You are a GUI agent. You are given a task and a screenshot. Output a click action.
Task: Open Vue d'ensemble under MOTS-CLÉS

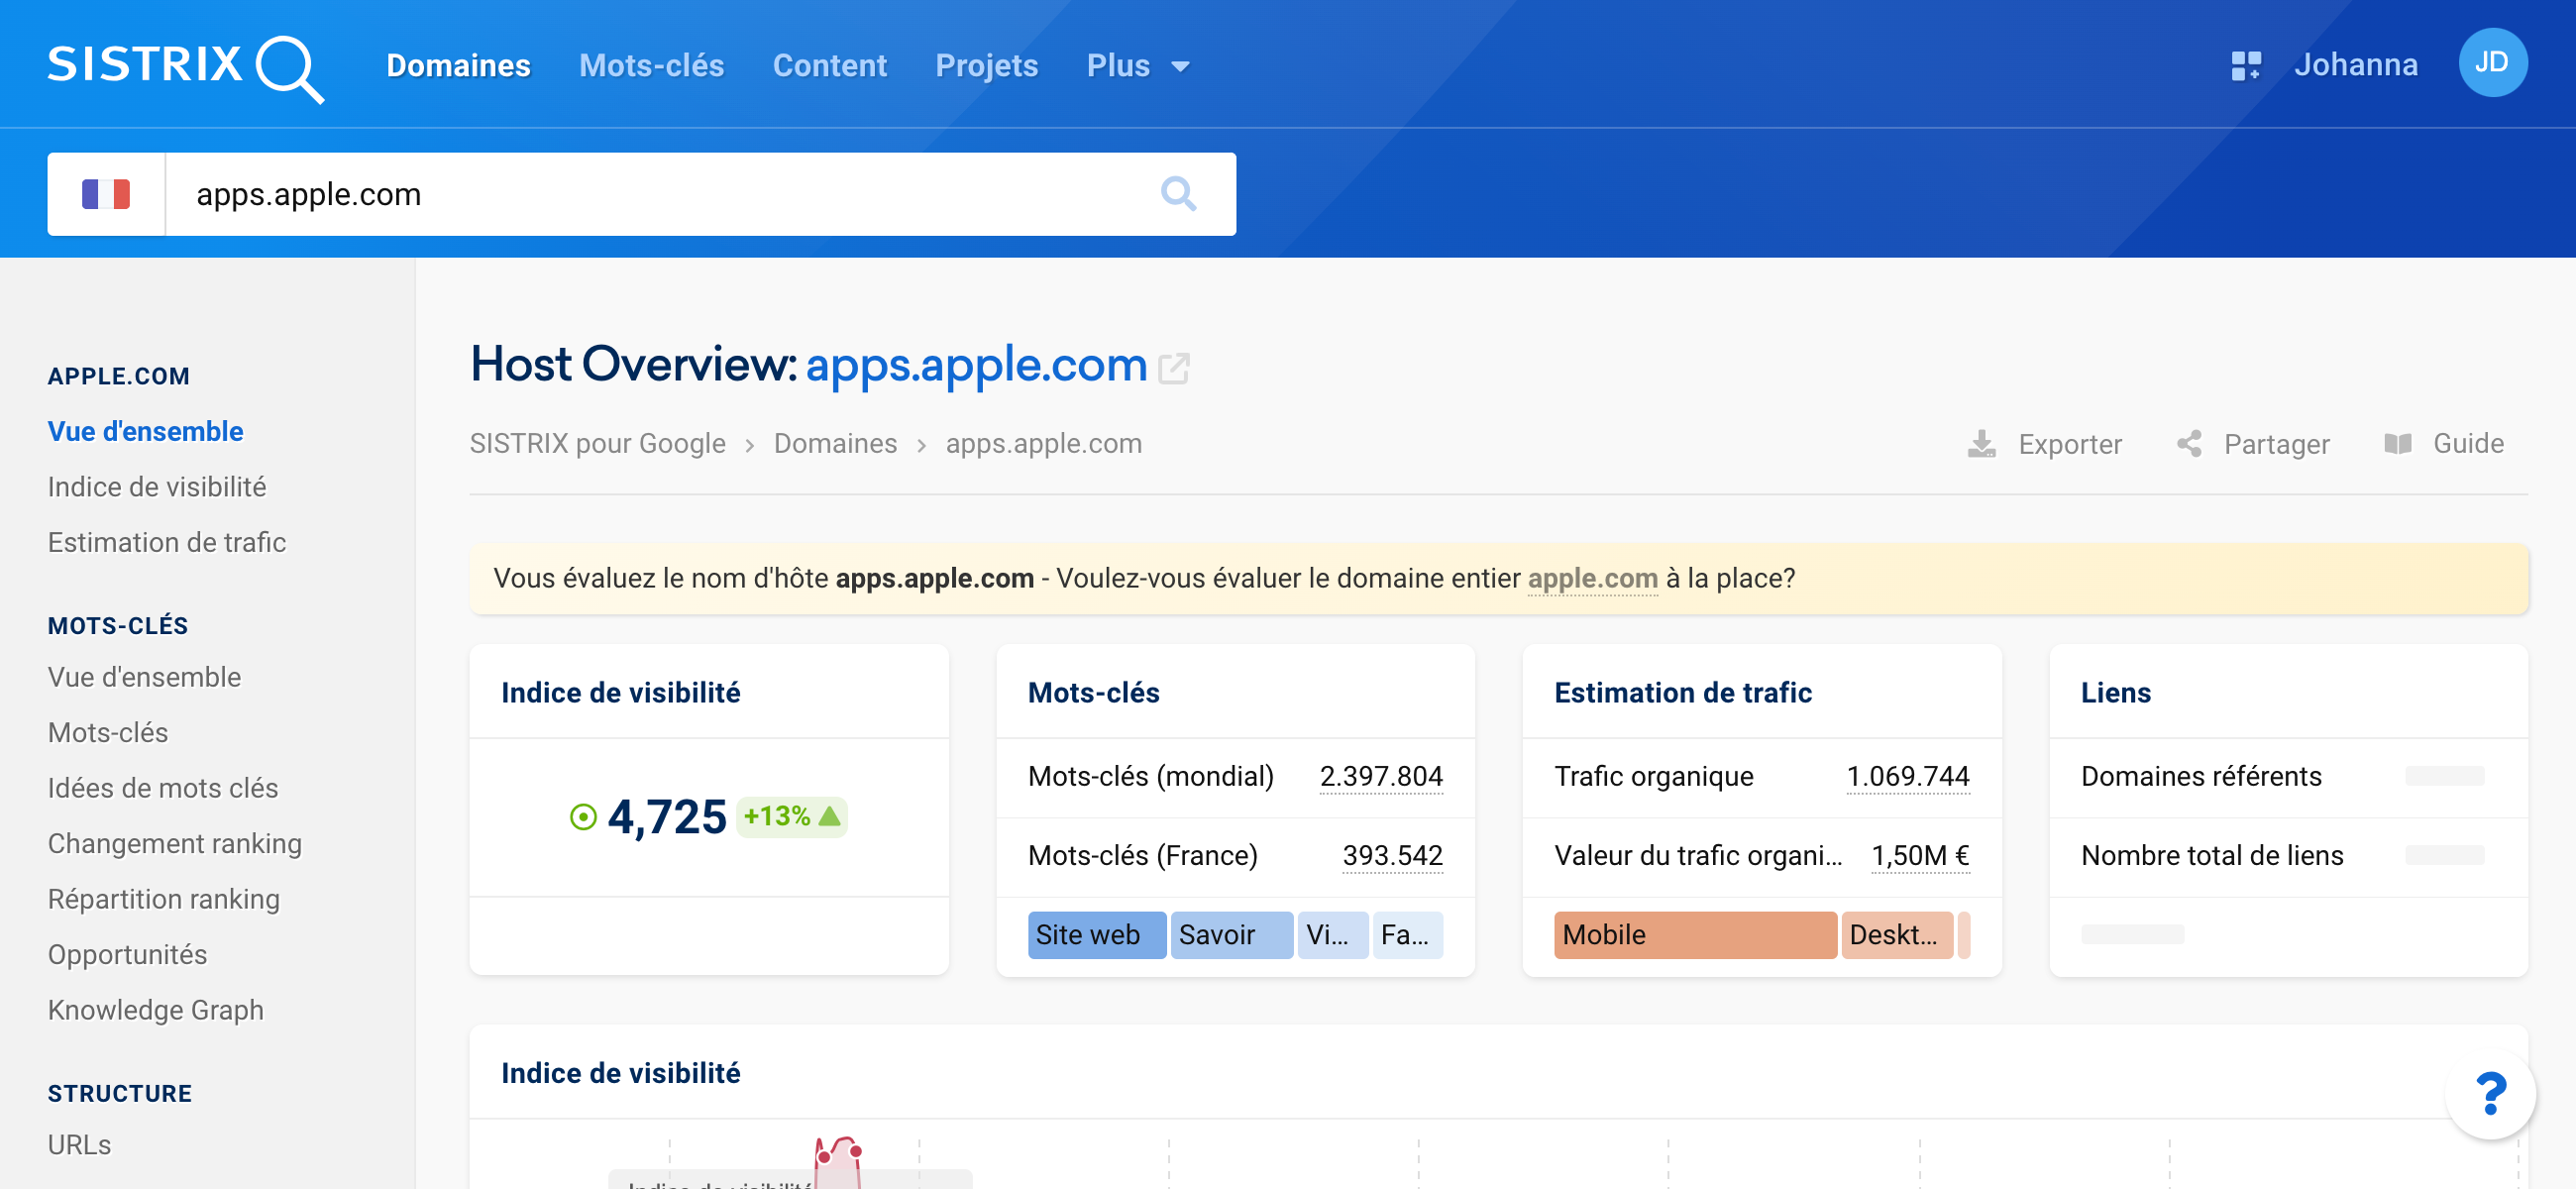coord(144,677)
